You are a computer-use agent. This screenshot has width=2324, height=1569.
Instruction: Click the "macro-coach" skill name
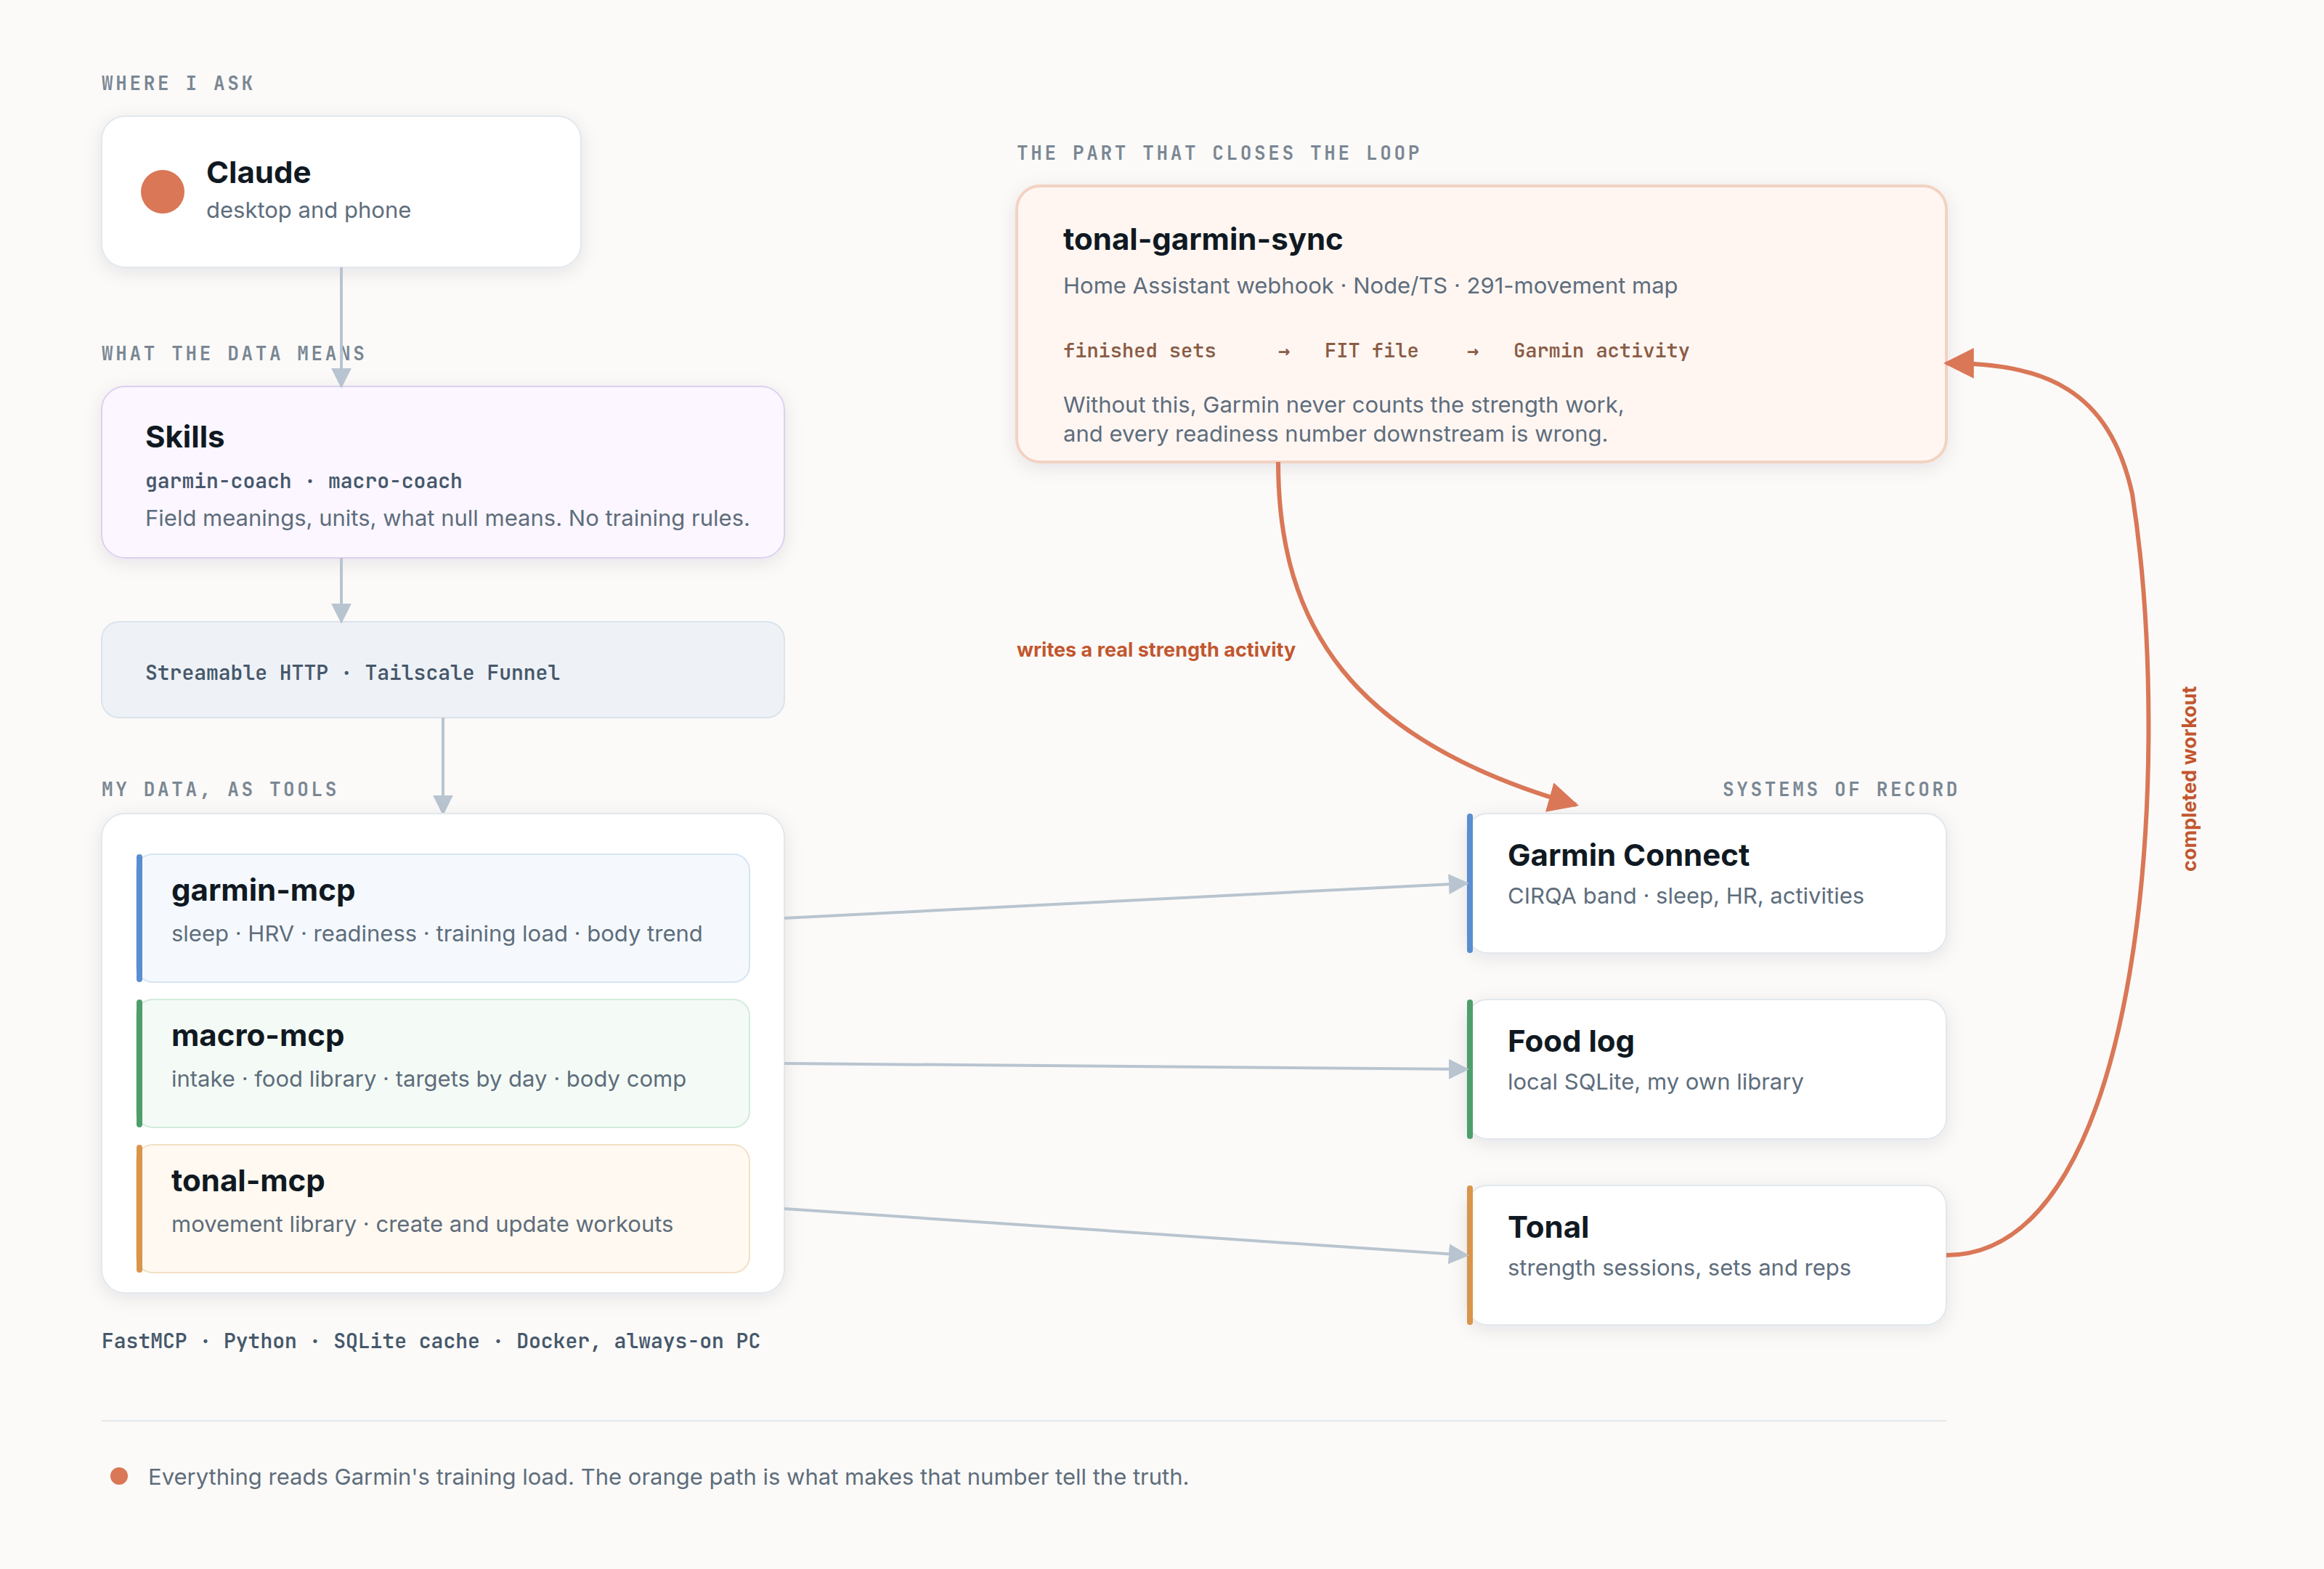[x=395, y=481]
